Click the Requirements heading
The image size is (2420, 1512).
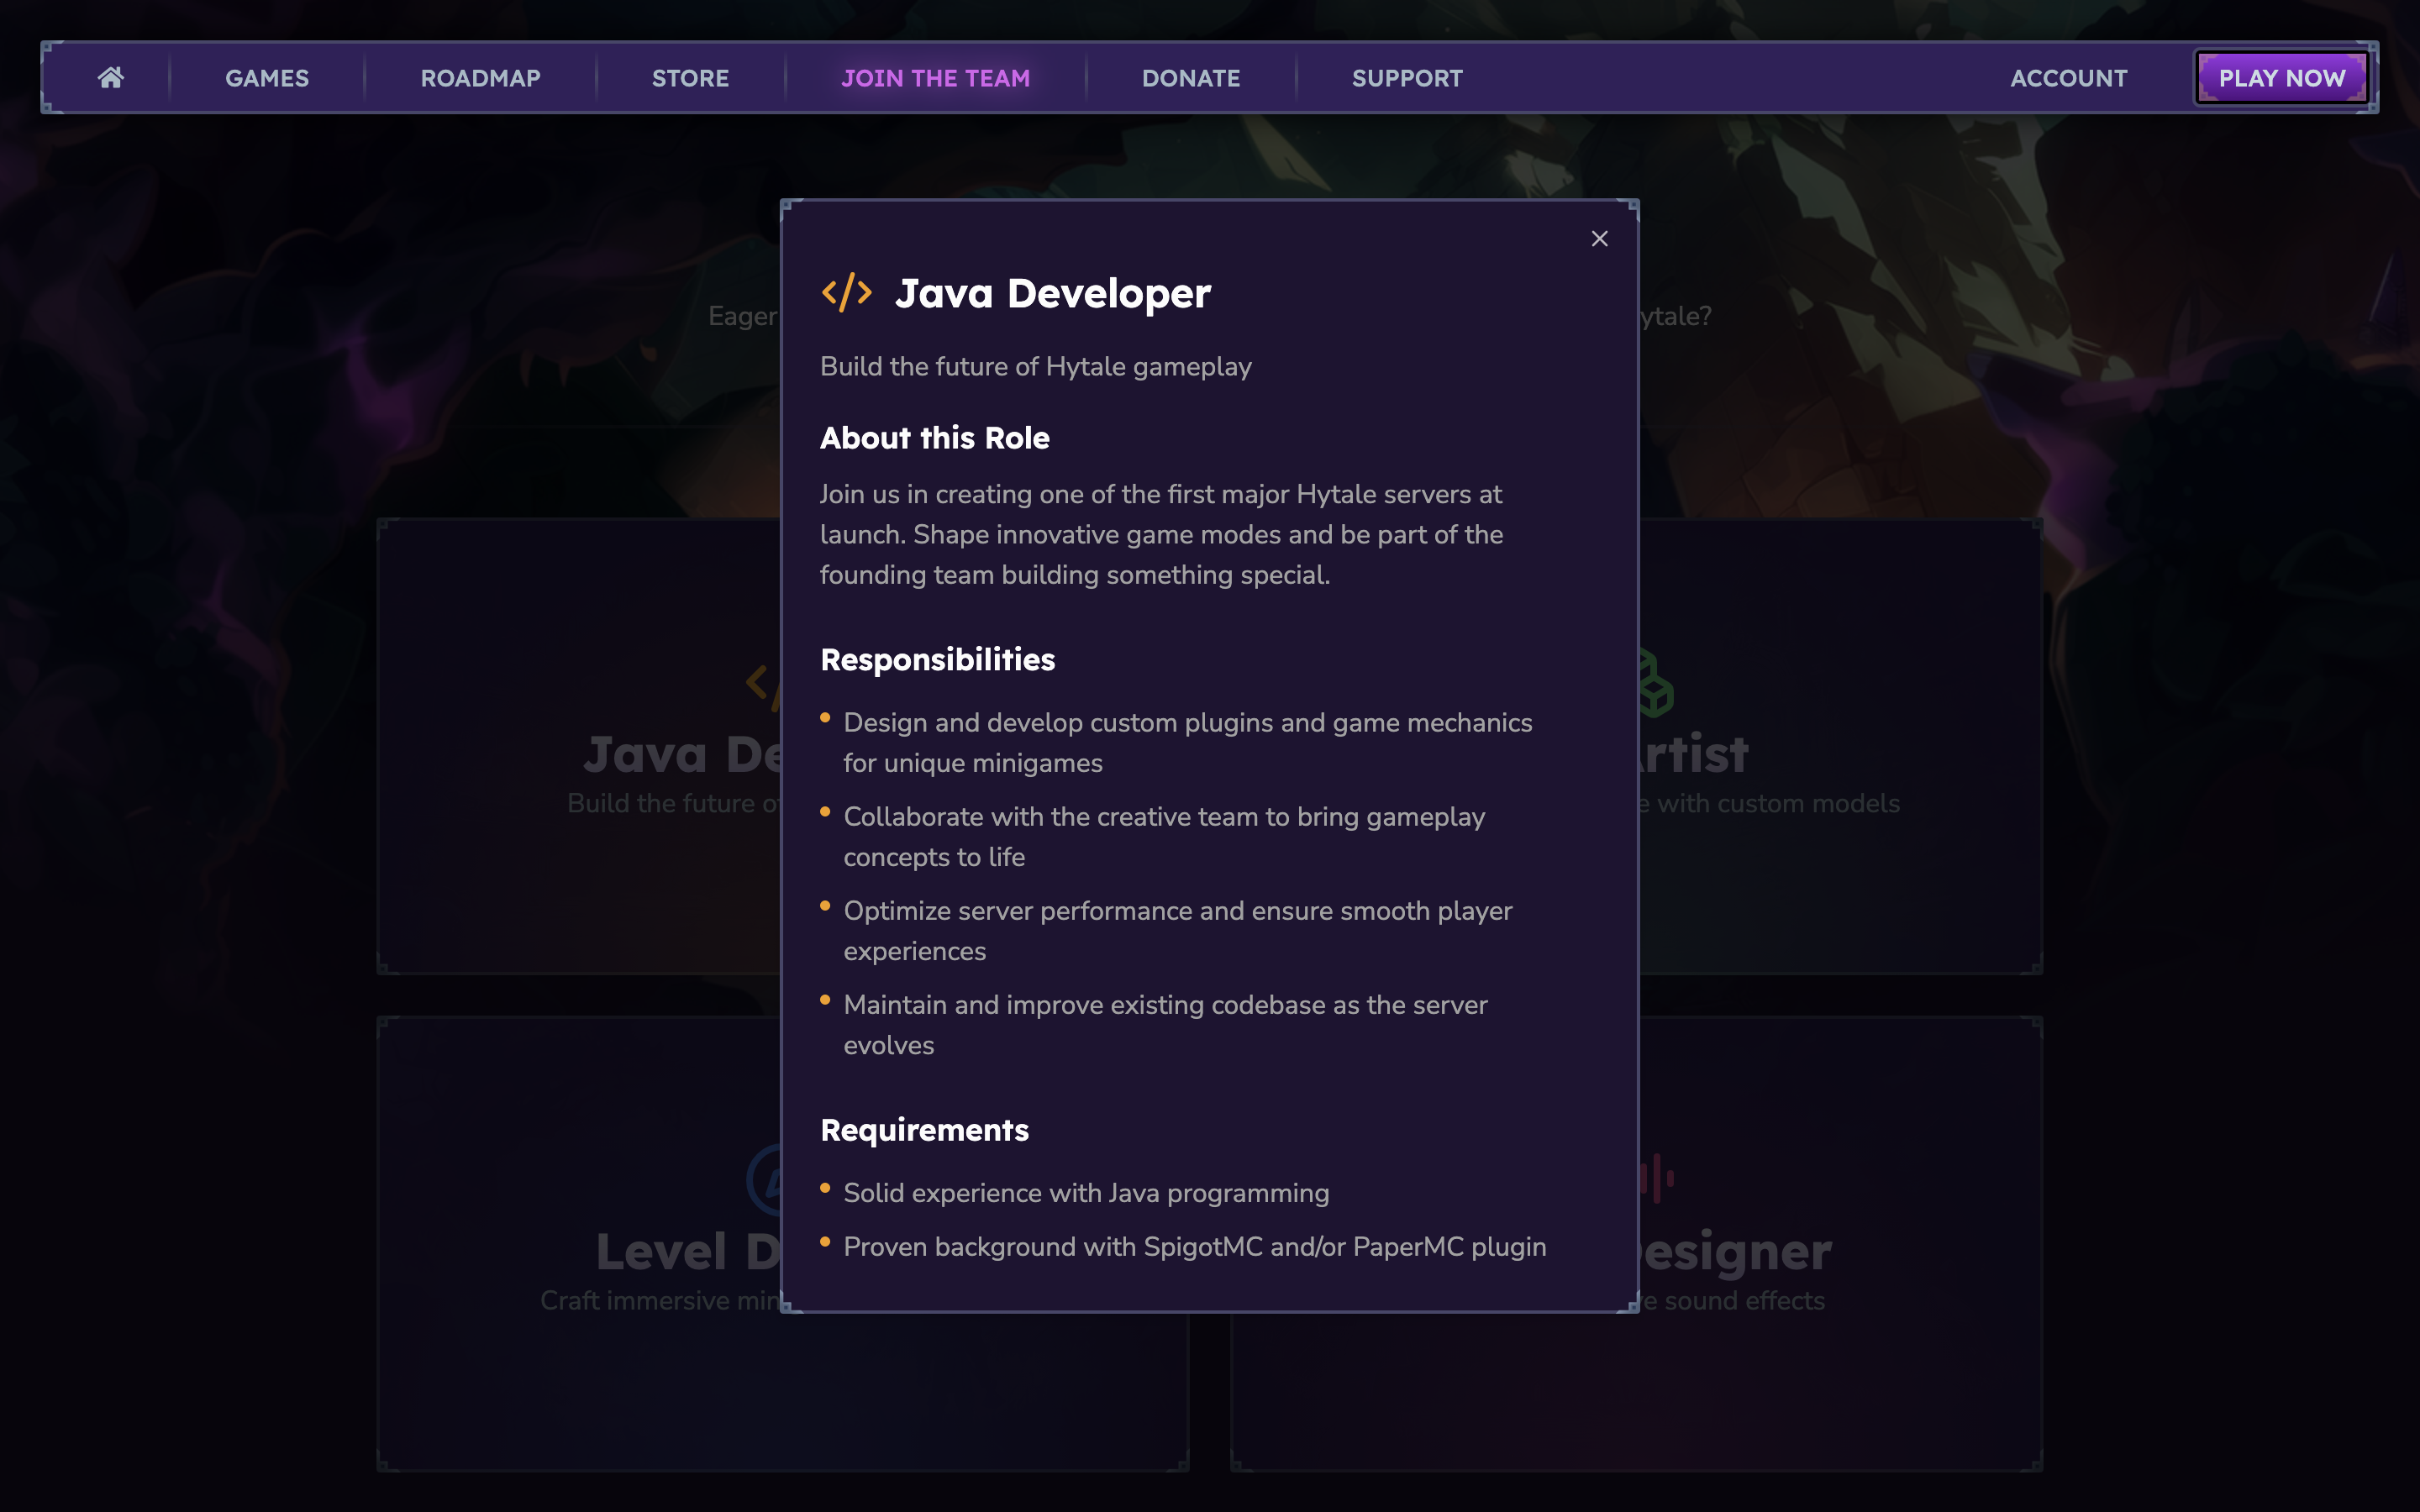[924, 1130]
